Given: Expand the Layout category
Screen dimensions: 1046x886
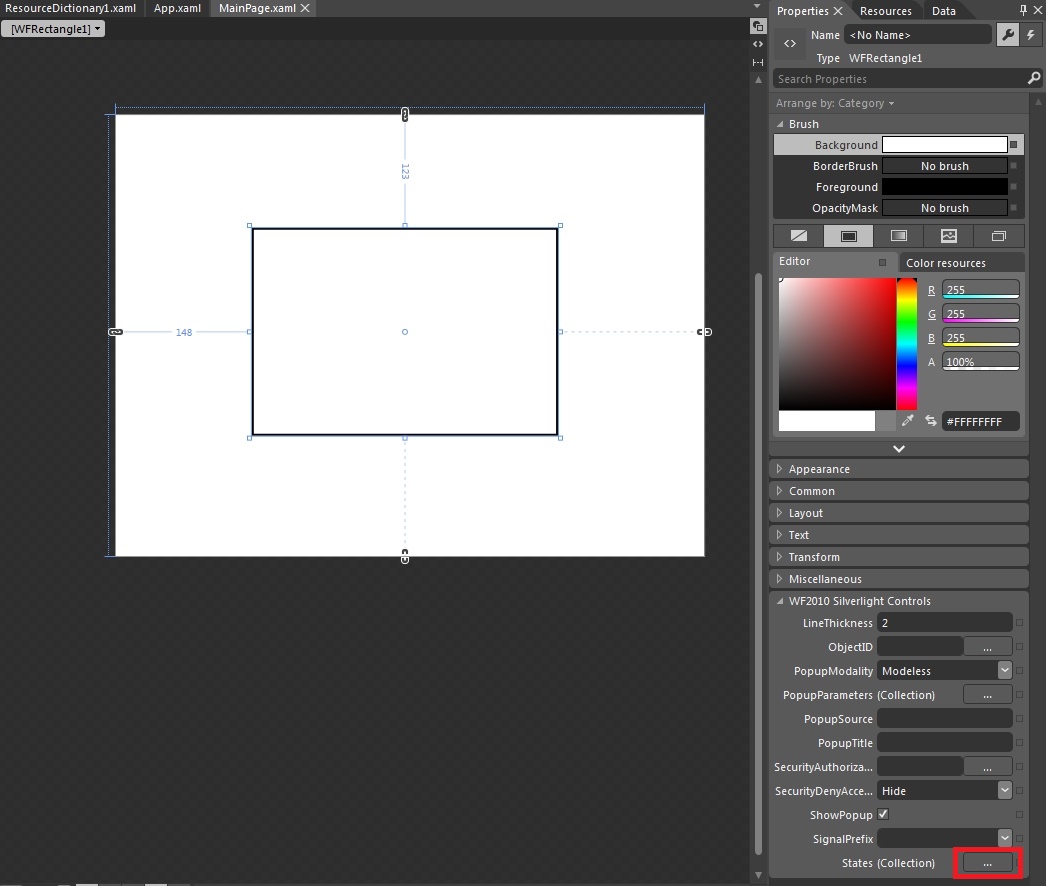Looking at the screenshot, I should pos(805,513).
